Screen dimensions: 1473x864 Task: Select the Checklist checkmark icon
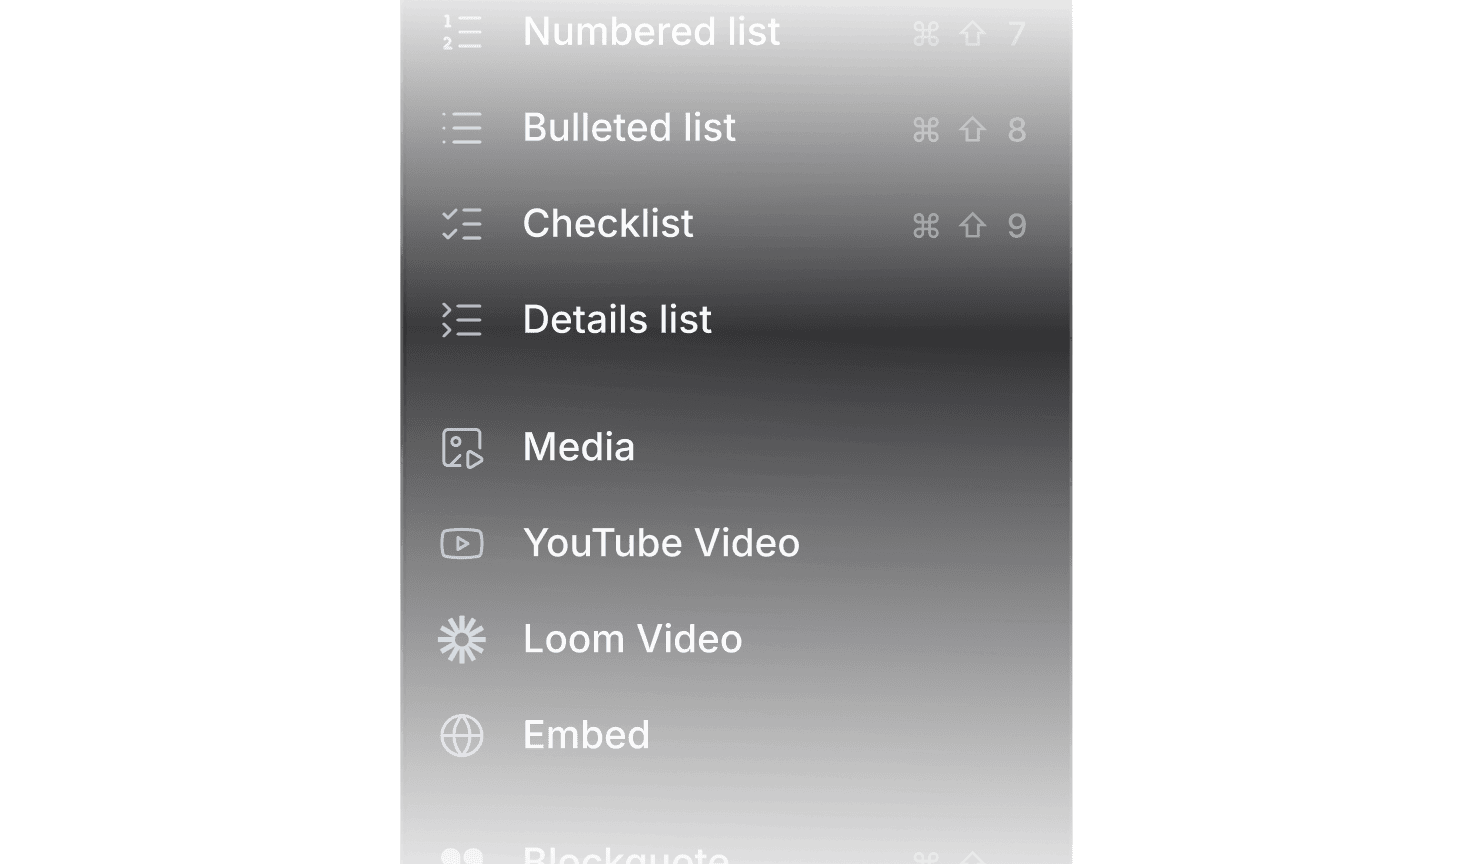461,225
